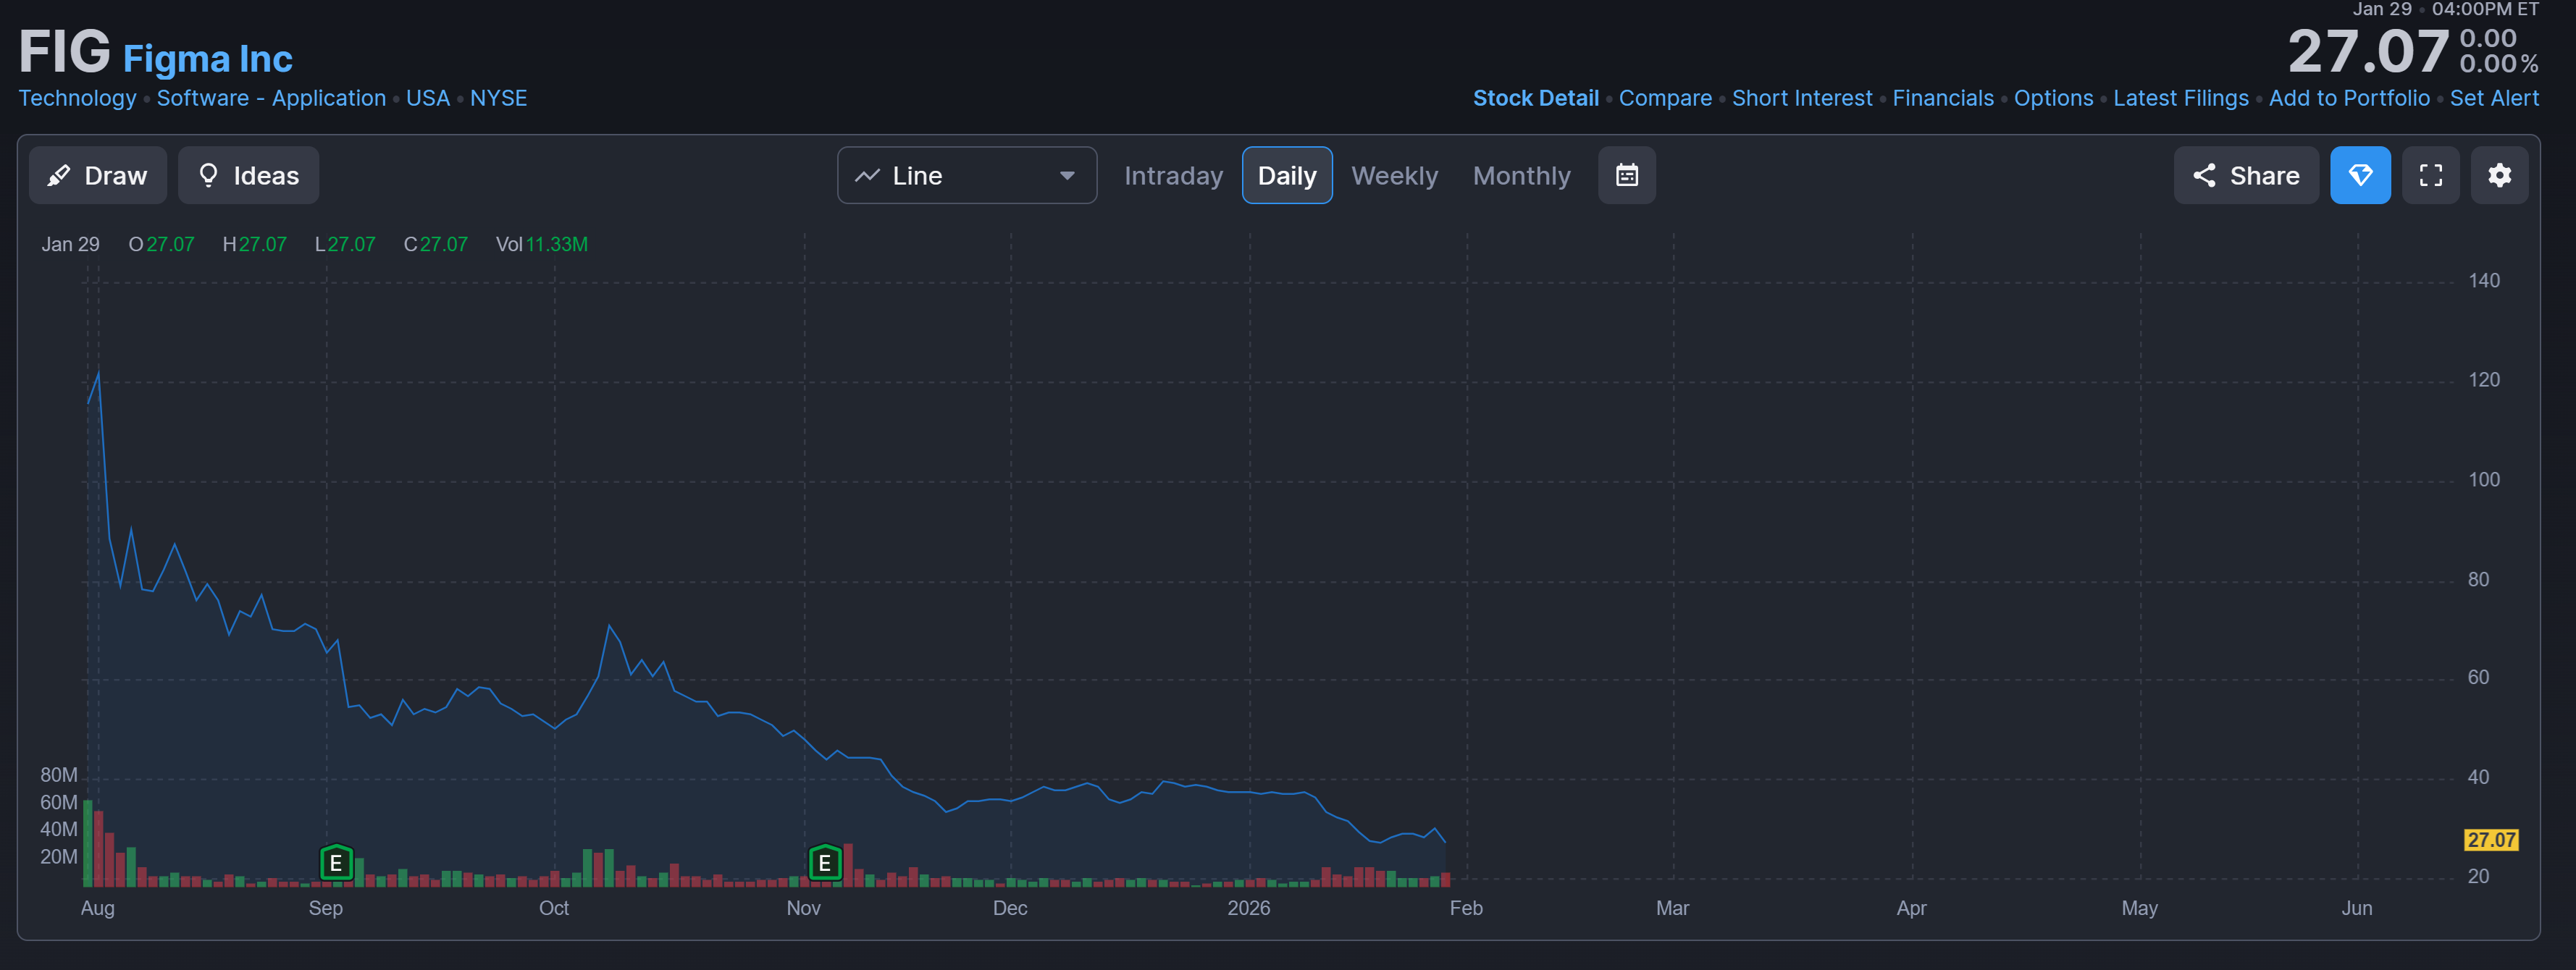
Task: Click the Draw pencil button
Action: click(x=98, y=176)
